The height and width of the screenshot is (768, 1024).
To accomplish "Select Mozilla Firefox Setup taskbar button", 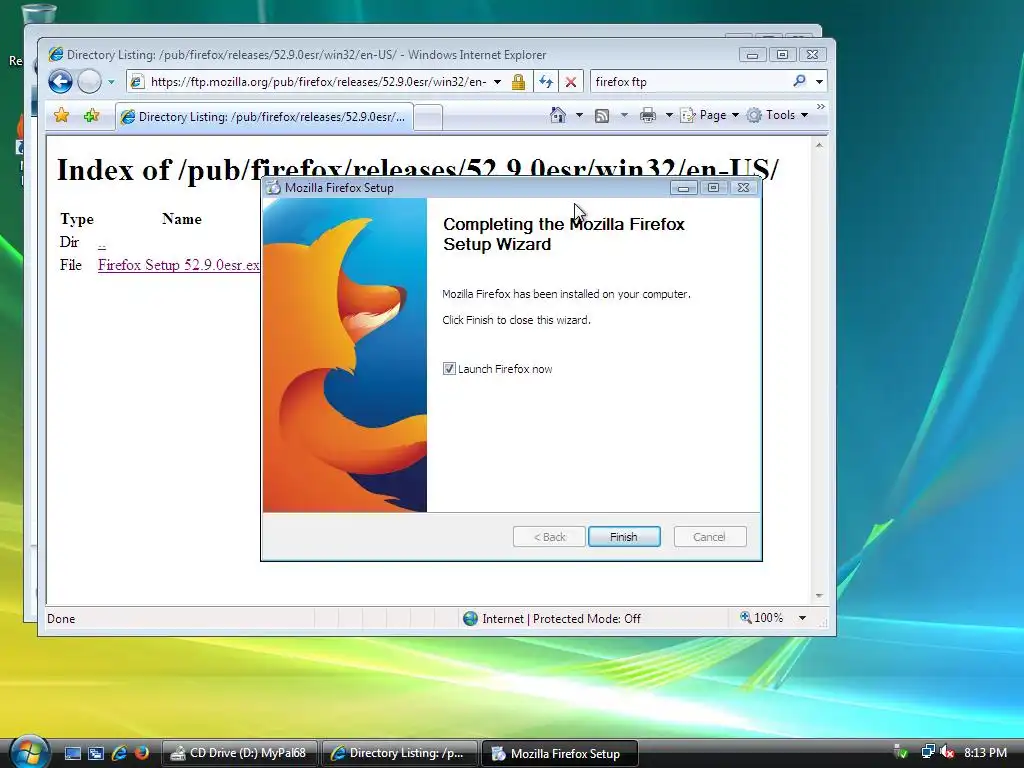I will (x=559, y=754).
